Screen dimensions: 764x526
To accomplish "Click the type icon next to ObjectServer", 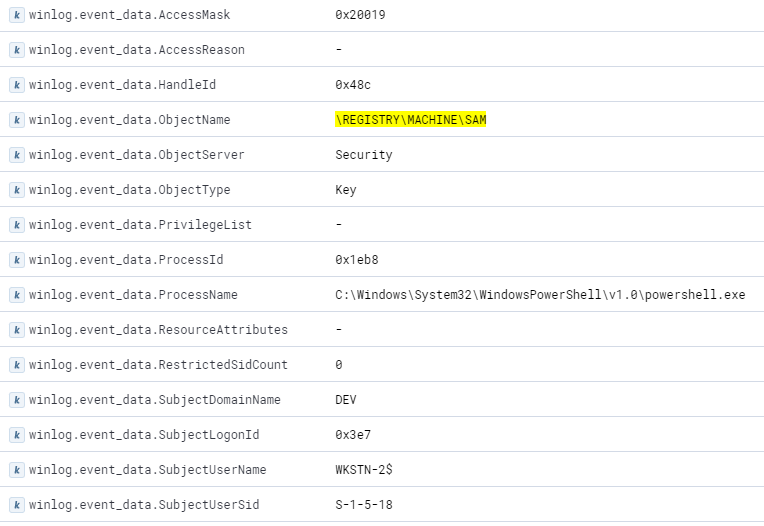I will tap(16, 155).
